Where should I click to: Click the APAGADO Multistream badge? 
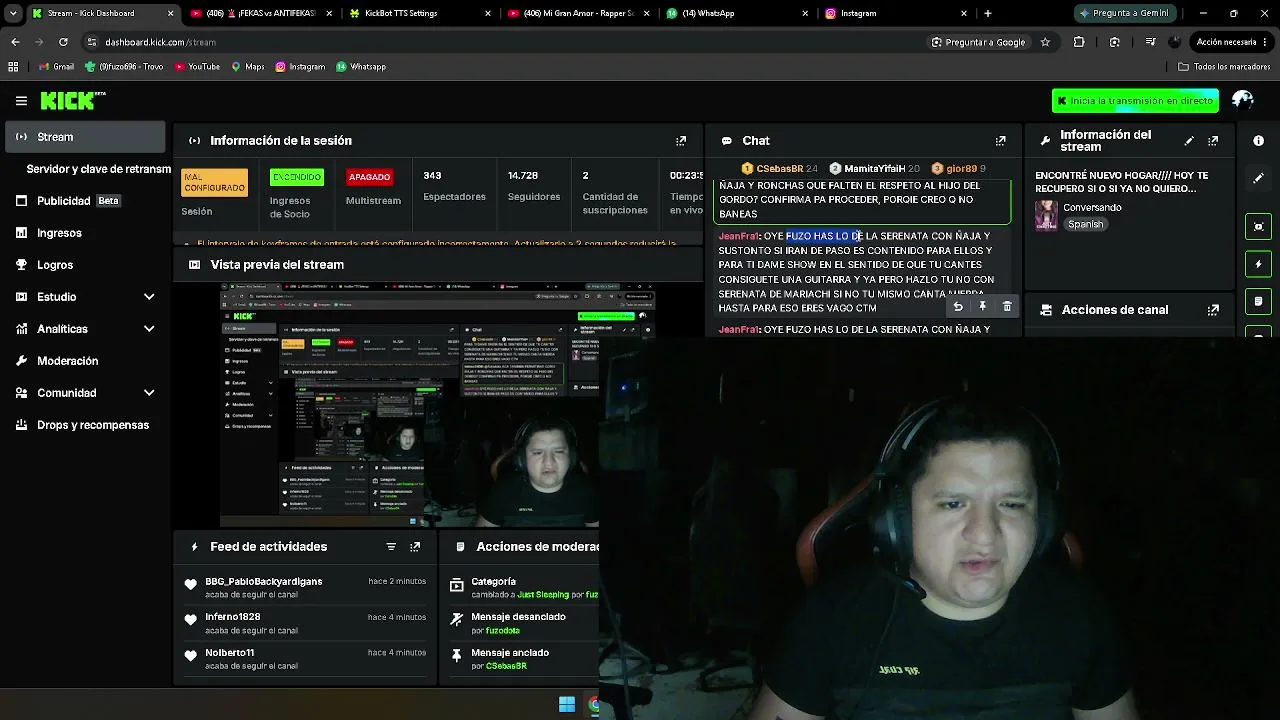click(369, 177)
